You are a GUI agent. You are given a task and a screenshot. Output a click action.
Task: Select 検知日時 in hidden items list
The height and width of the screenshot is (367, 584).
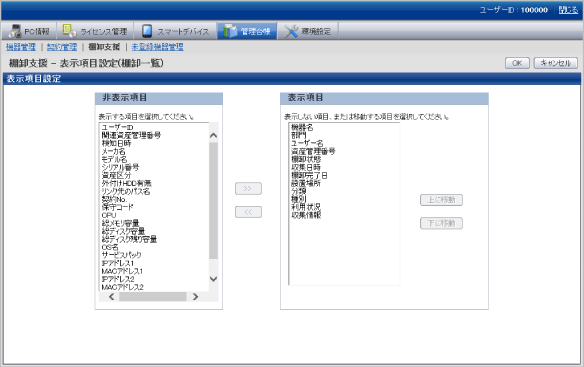point(116,143)
